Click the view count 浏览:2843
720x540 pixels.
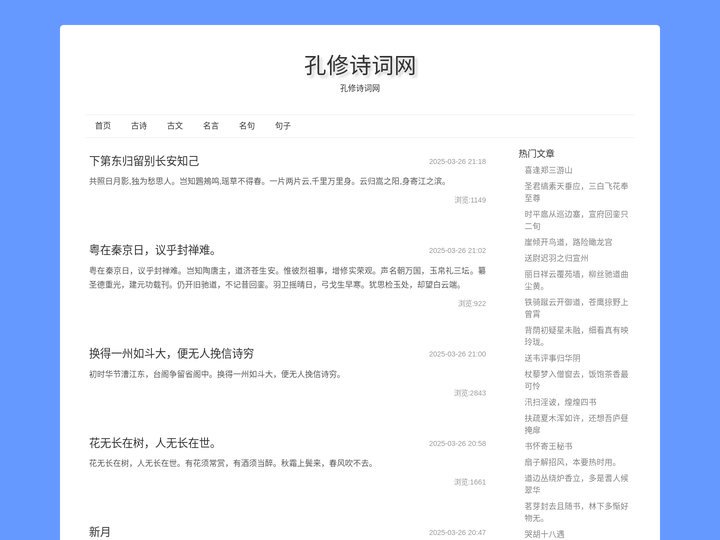point(470,393)
